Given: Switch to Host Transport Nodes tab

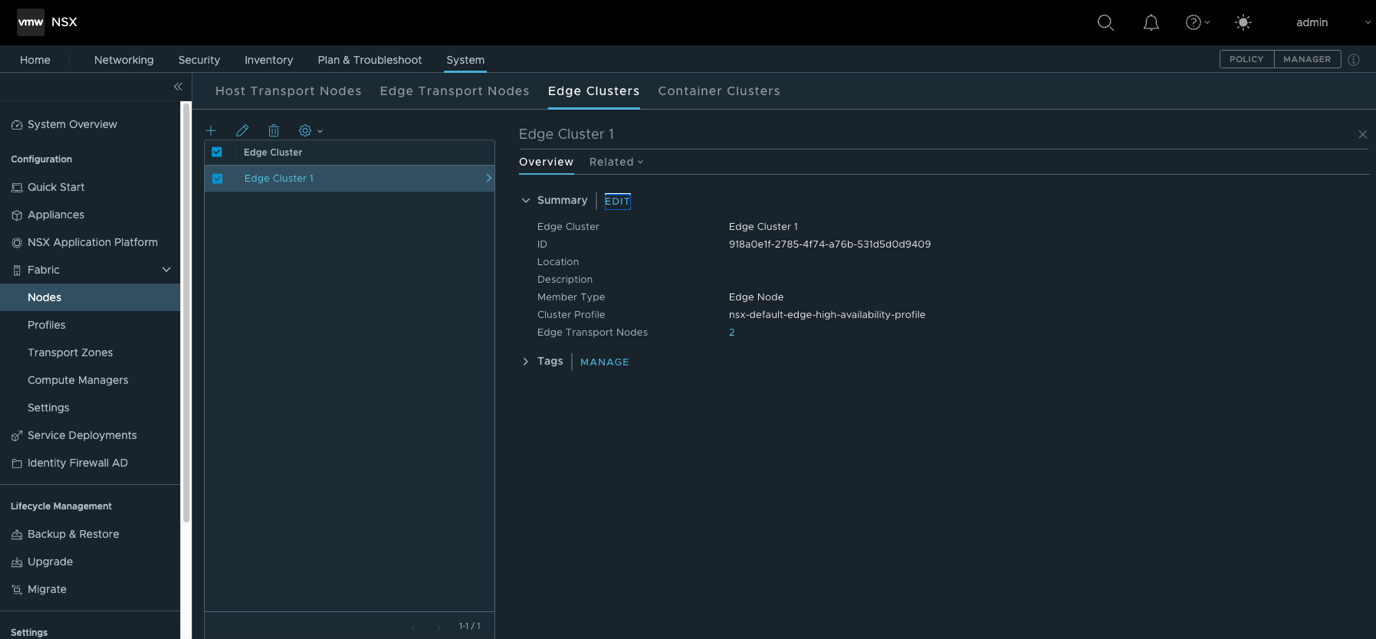Looking at the screenshot, I should (x=288, y=91).
